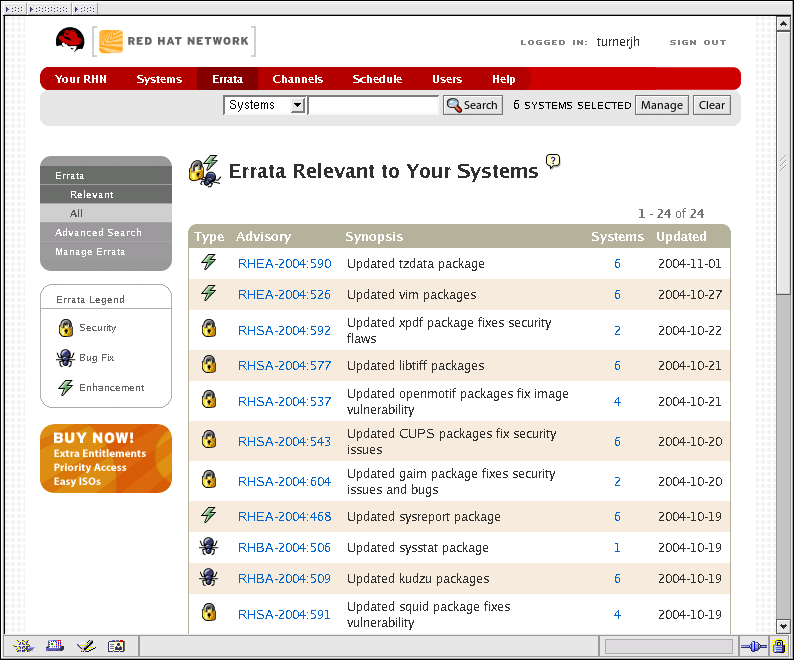Click the security lock icon on the RHSA-2004:577 row
This screenshot has width=794, height=660.
pyautogui.click(x=209, y=364)
